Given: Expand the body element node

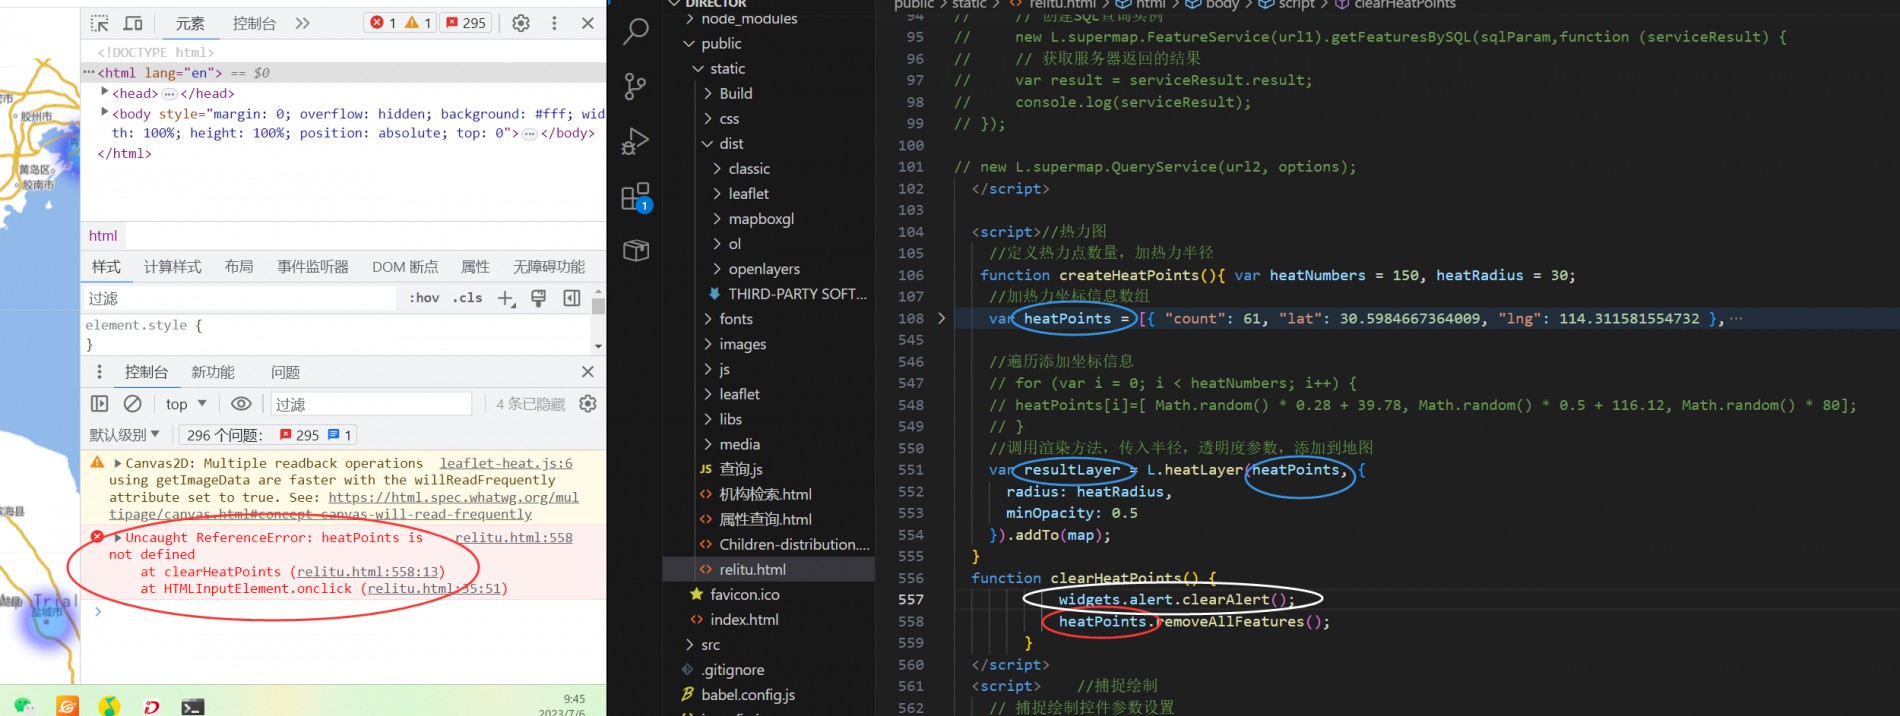Looking at the screenshot, I should [104, 113].
